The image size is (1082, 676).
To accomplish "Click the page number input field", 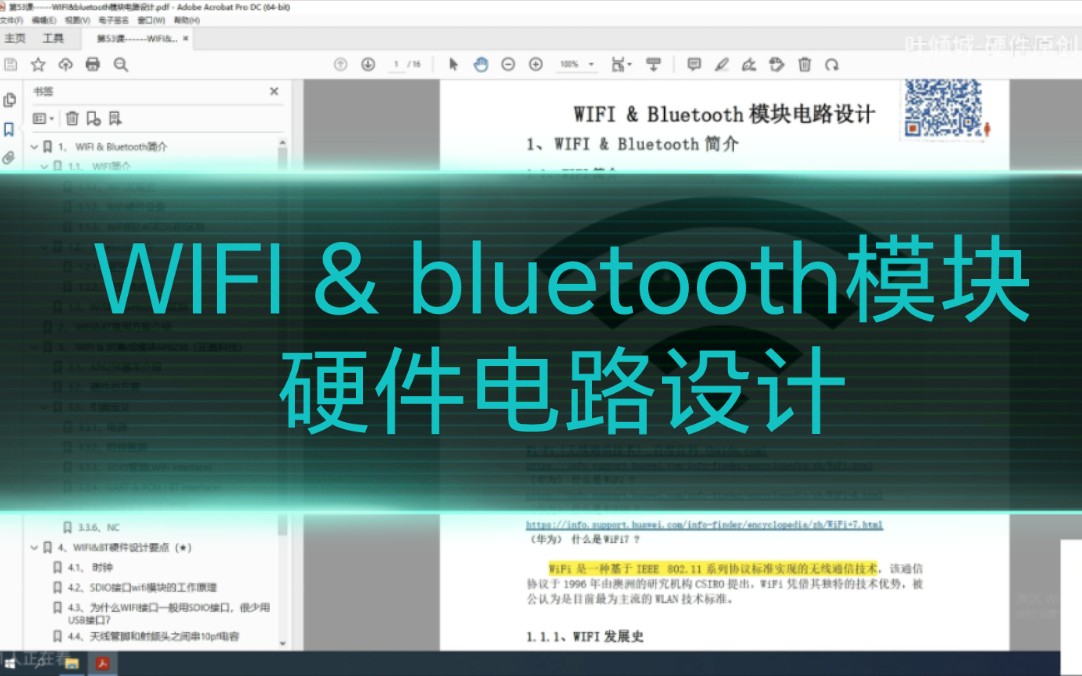I will coord(395,64).
